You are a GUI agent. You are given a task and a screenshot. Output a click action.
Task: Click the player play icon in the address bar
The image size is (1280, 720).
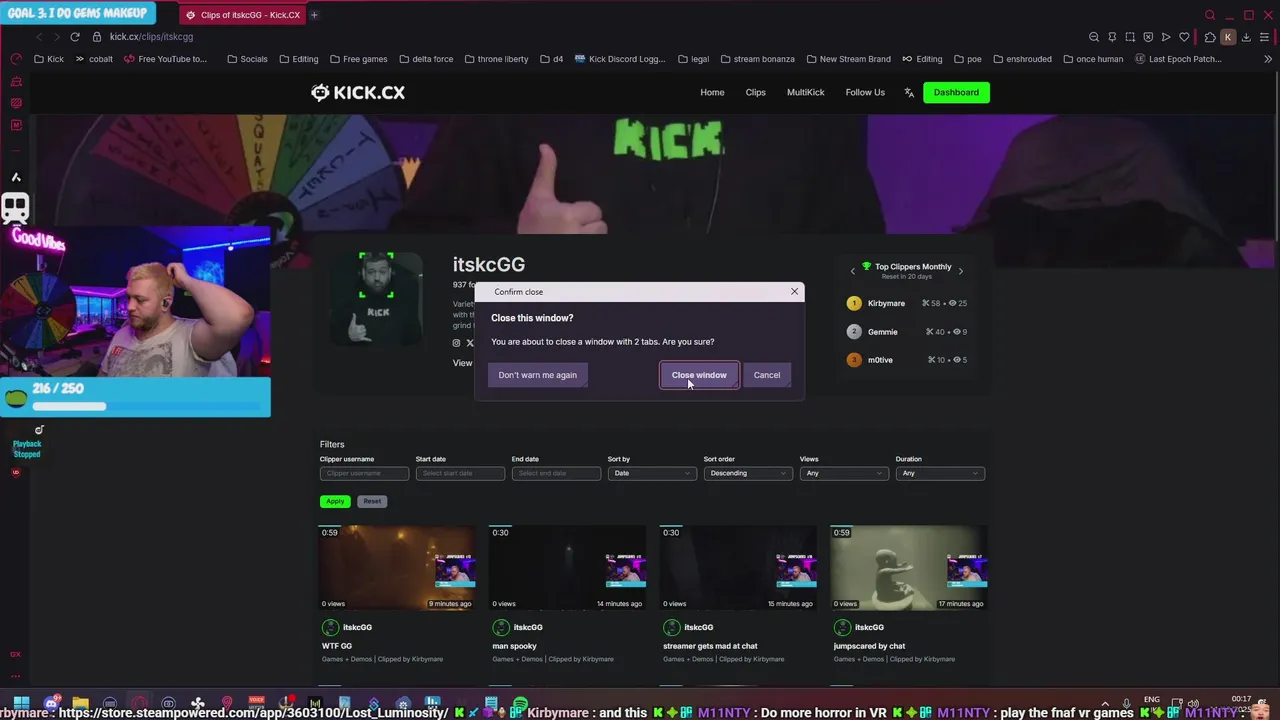(1166, 37)
